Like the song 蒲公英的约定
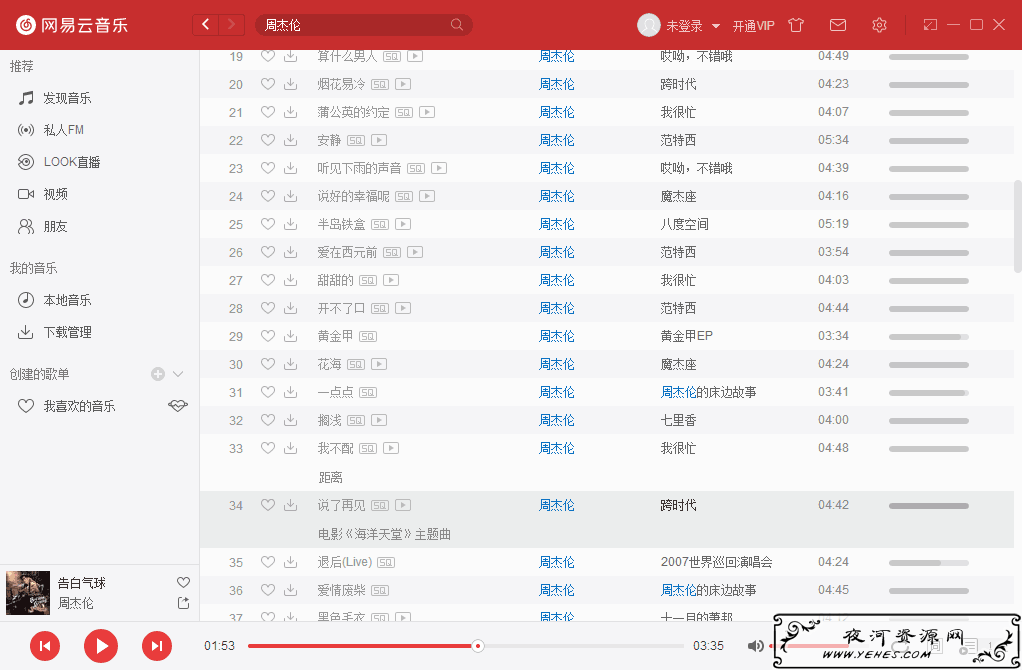Viewport: 1022px width, 670px height. 268,112
